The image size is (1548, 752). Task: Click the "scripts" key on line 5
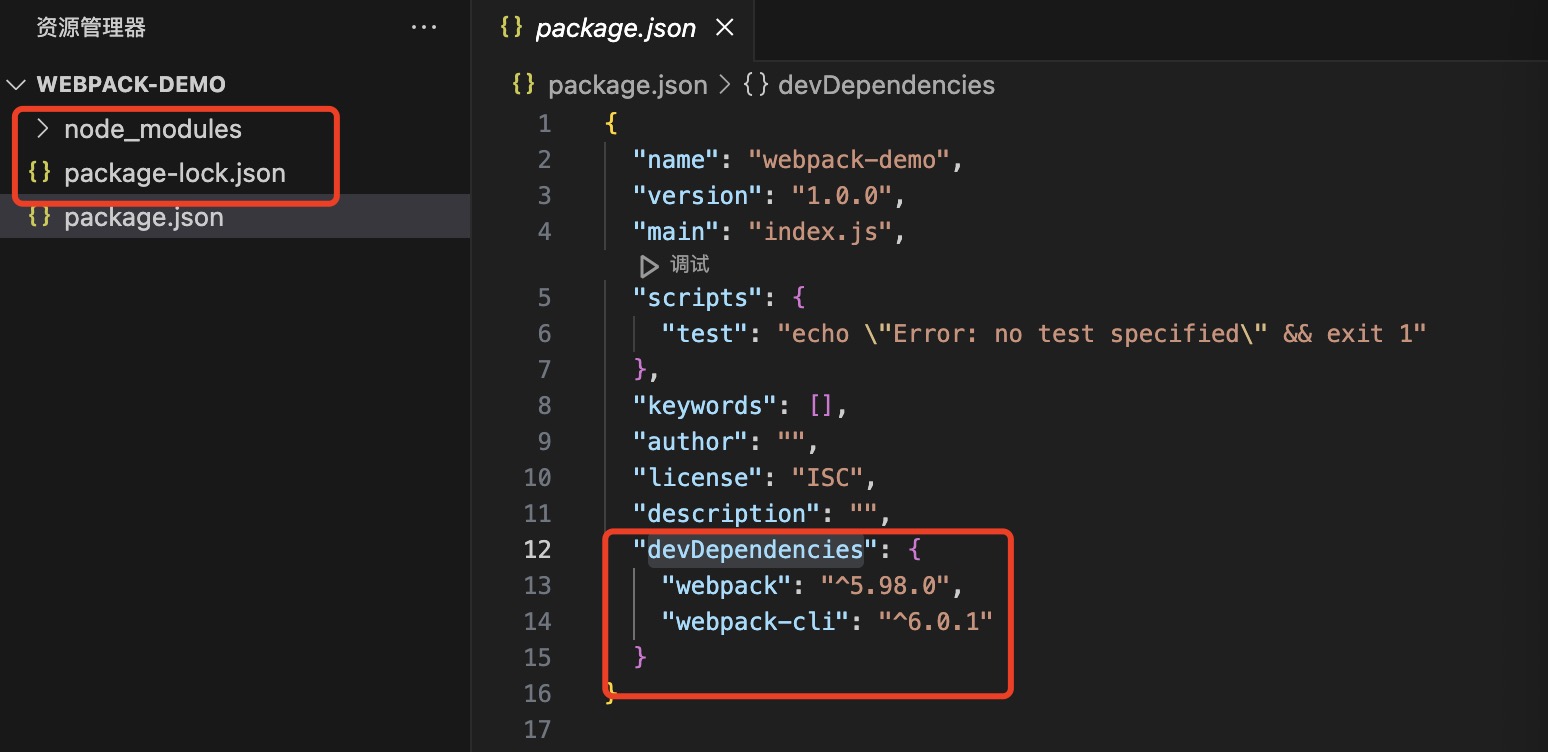[697, 297]
